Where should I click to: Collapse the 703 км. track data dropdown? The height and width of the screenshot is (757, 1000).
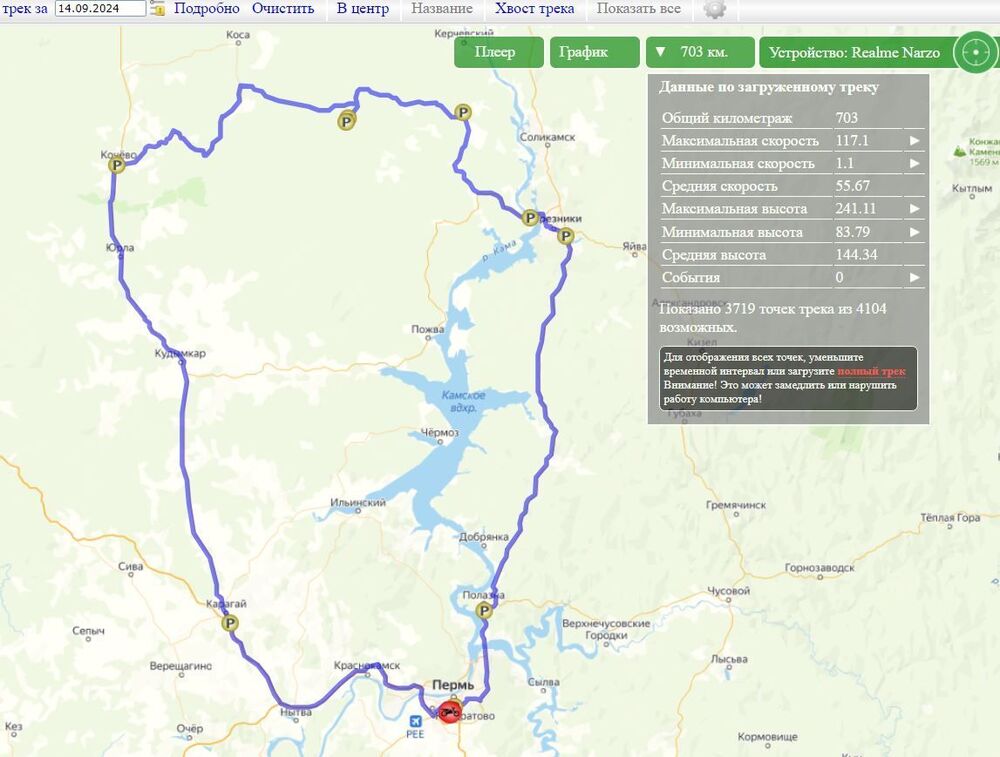[700, 52]
